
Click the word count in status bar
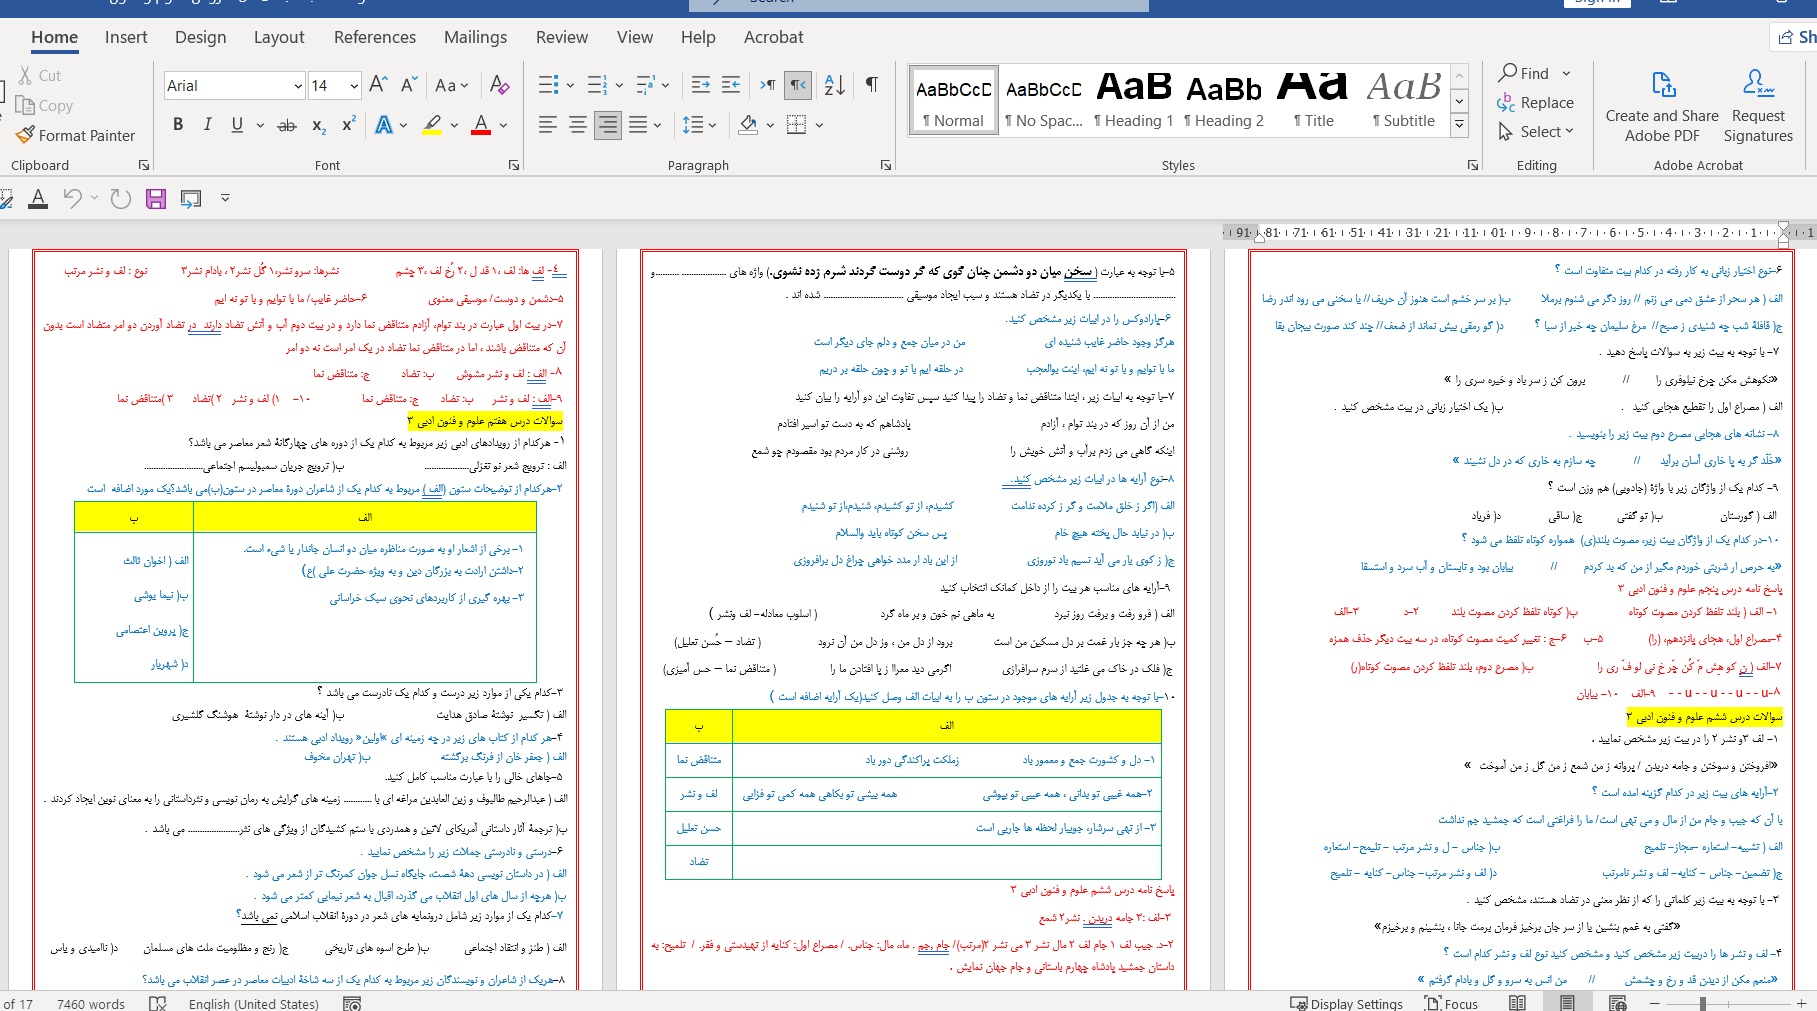coord(91,1003)
